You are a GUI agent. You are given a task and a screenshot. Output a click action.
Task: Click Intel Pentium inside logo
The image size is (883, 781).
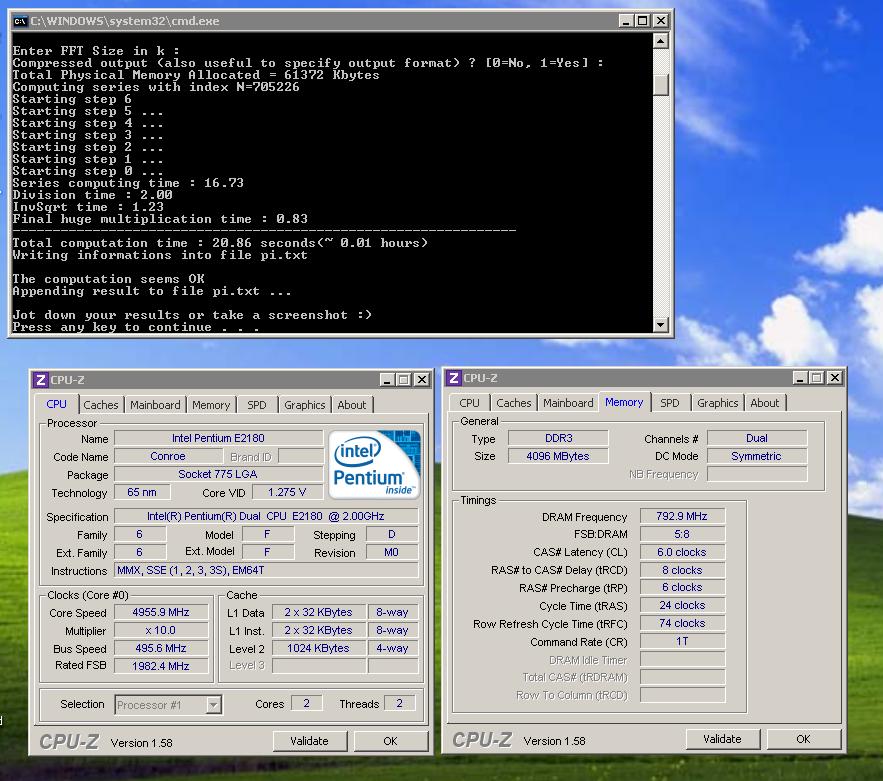(374, 465)
